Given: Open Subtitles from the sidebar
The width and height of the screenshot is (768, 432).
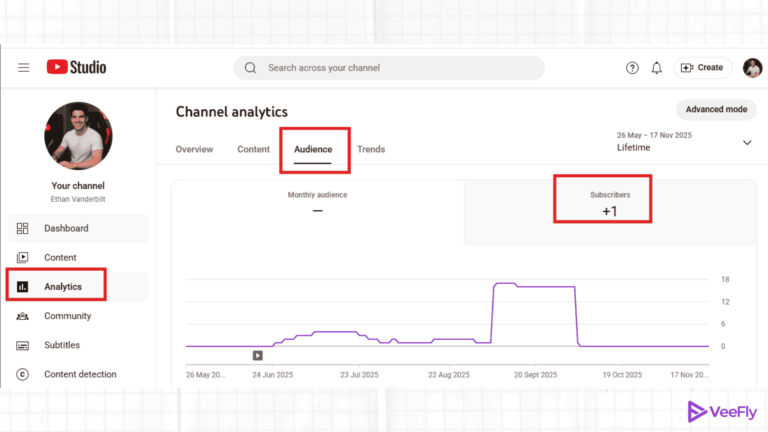Looking at the screenshot, I should 62,345.
